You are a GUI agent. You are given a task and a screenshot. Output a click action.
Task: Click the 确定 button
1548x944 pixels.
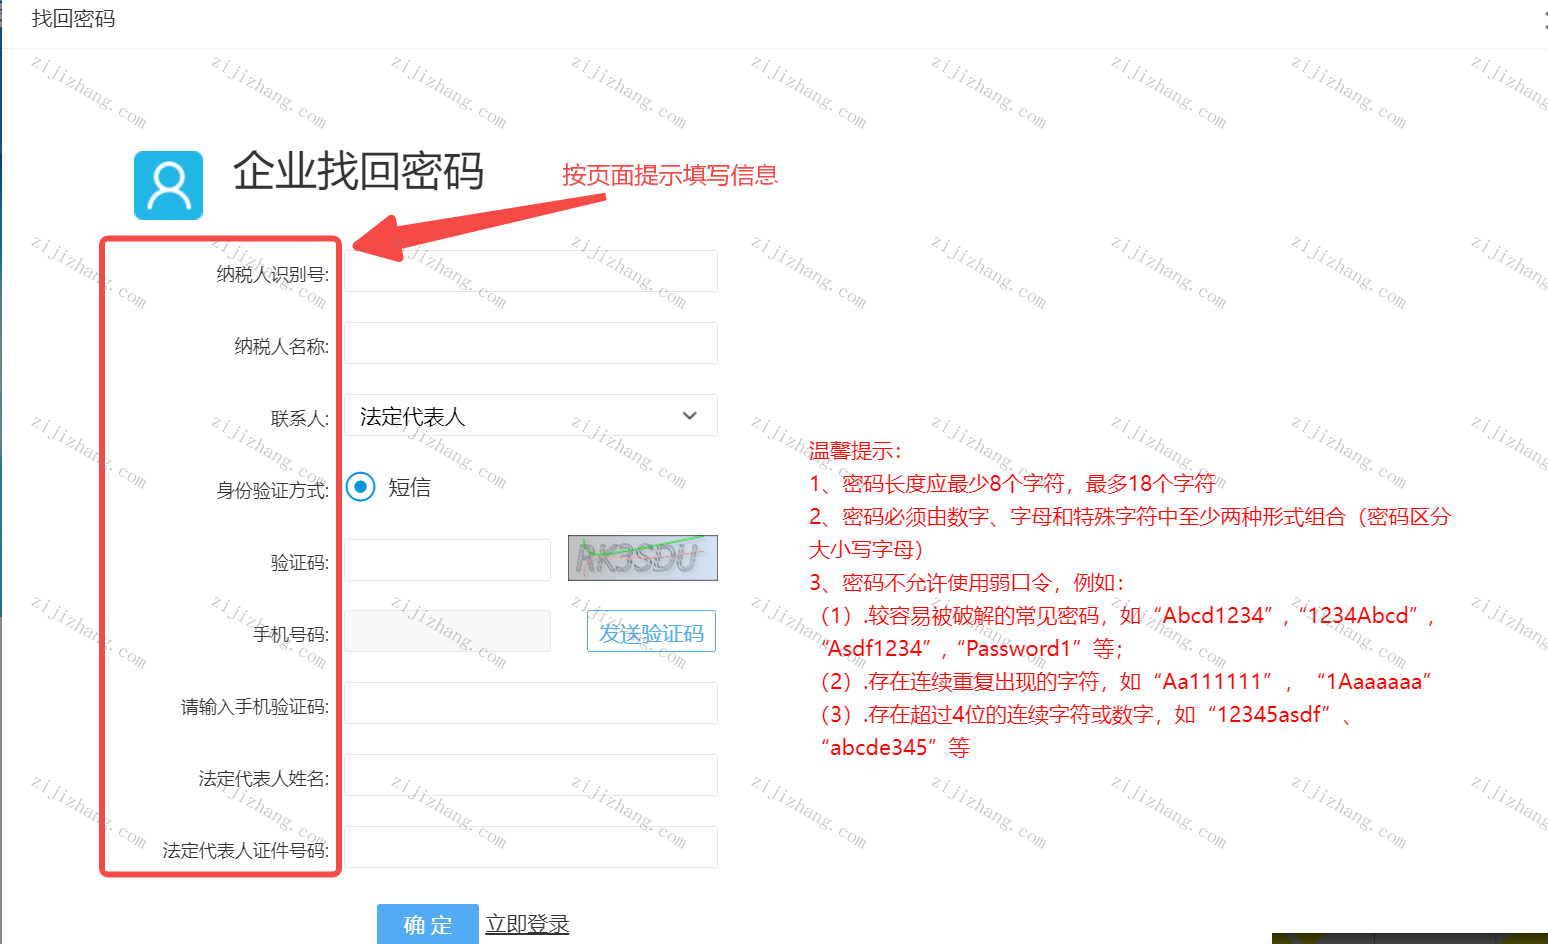click(x=428, y=925)
